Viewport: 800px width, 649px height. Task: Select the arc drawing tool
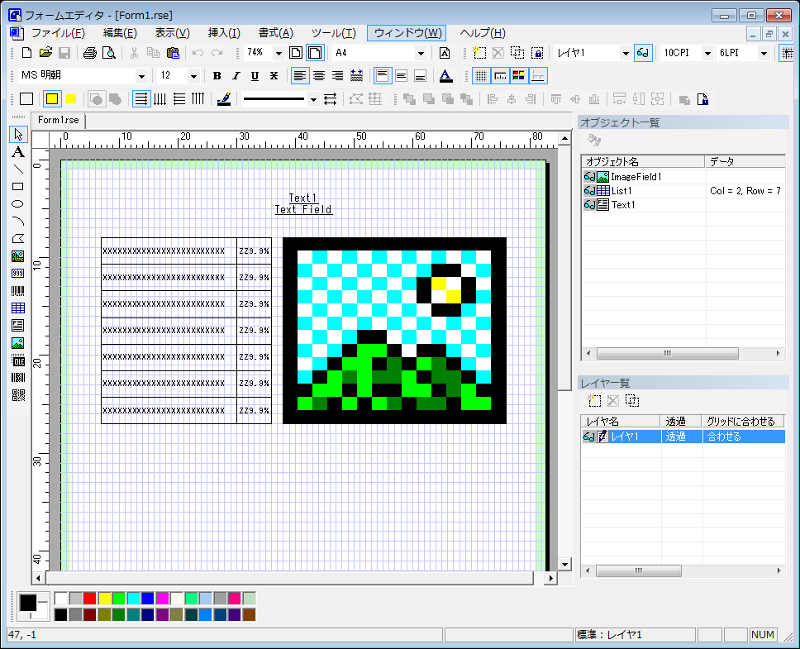[18, 221]
